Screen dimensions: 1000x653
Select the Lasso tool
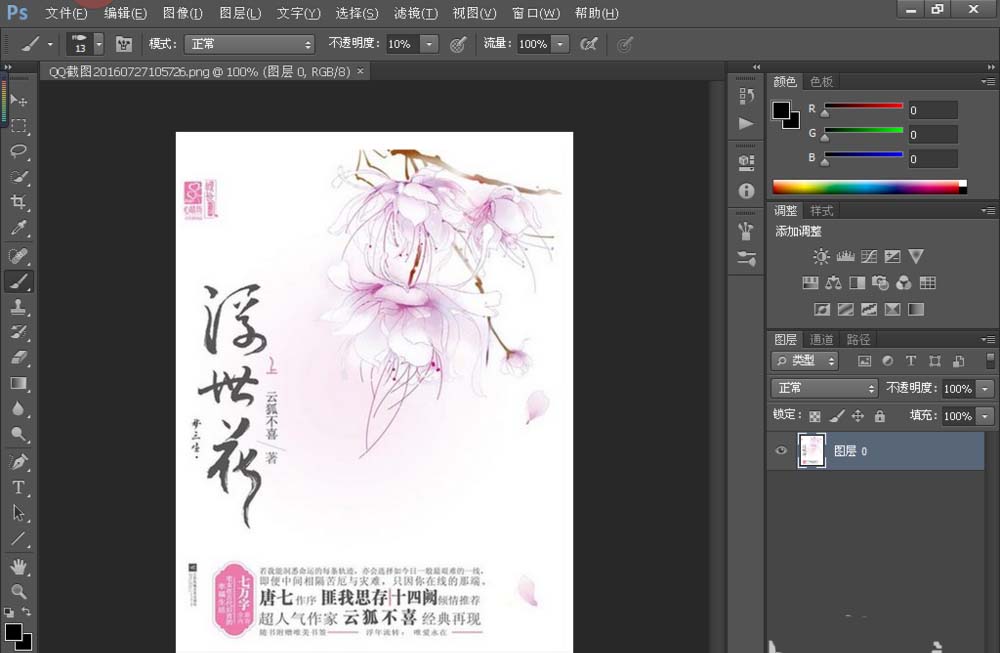(x=18, y=151)
